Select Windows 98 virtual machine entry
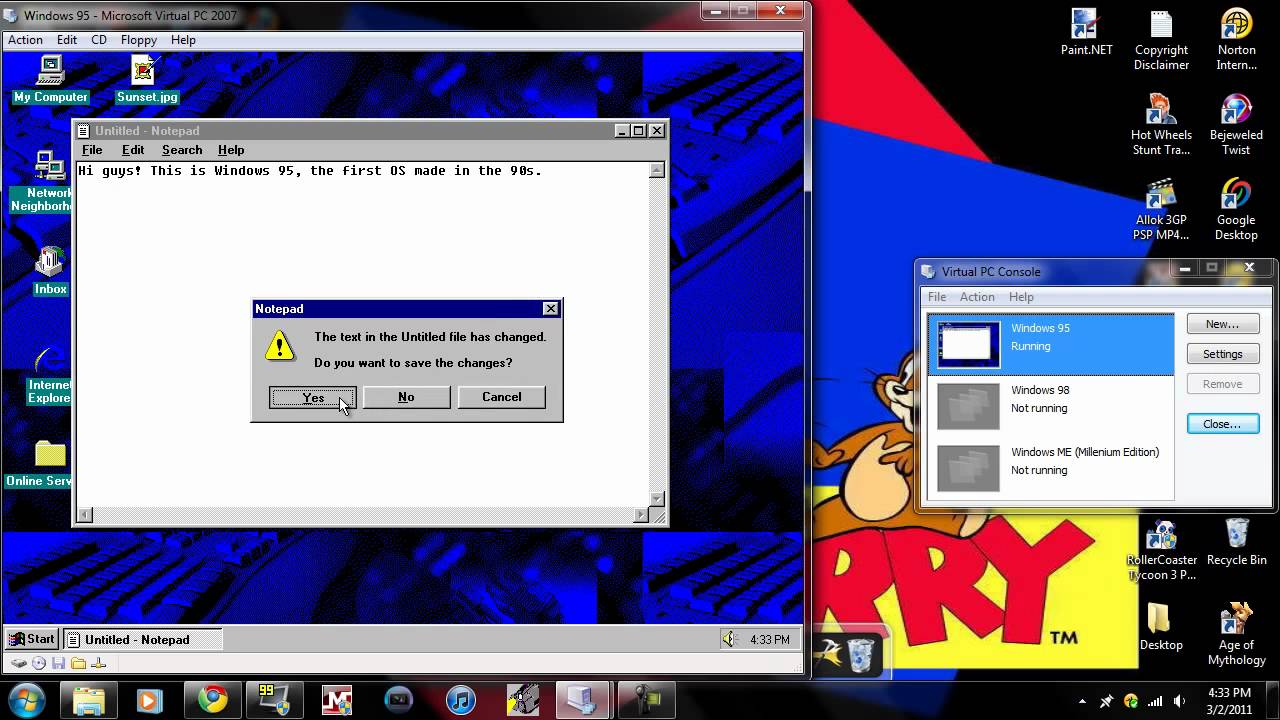Screen dimensions: 1280x720 tap(1051, 406)
